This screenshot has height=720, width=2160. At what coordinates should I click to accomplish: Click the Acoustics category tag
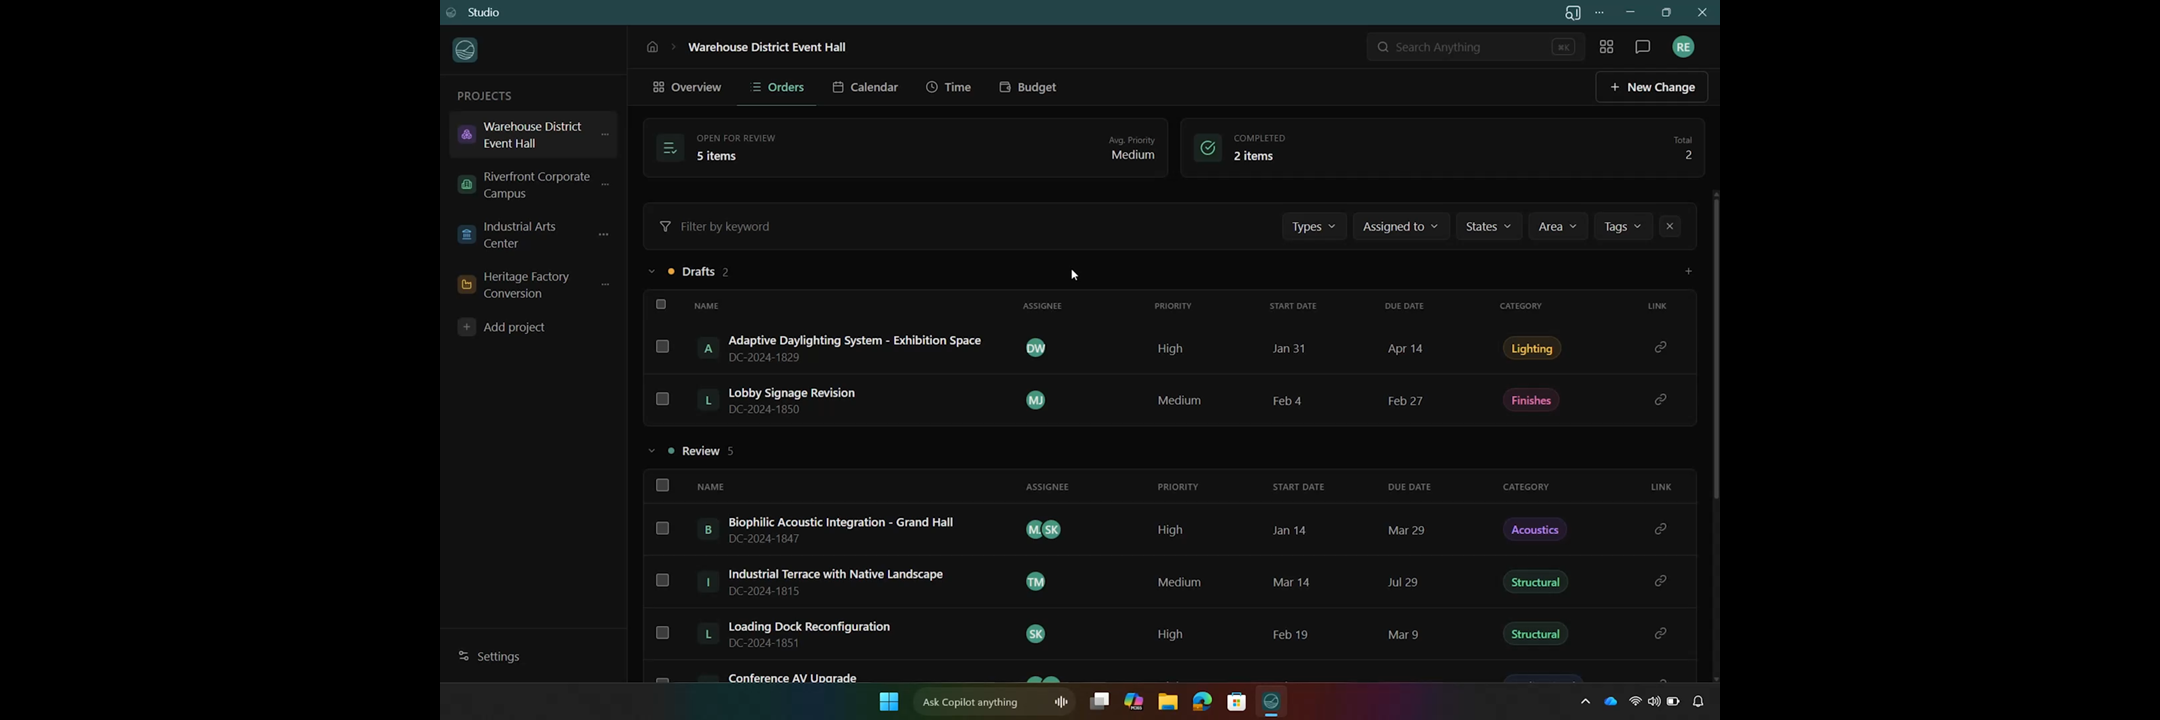tap(1535, 530)
